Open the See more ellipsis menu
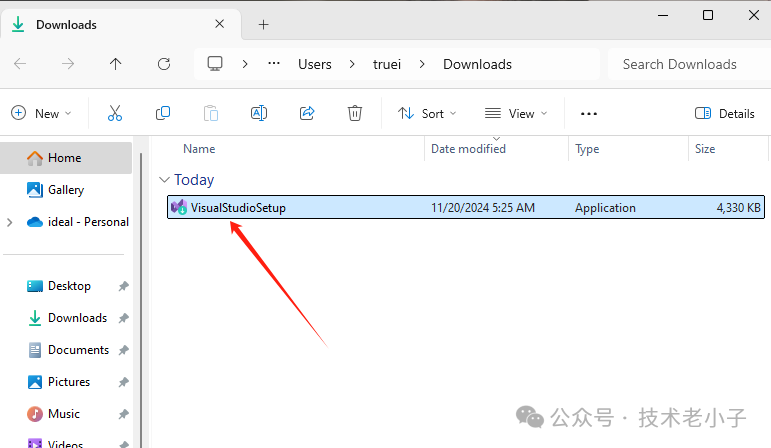The height and width of the screenshot is (448, 771). click(x=589, y=114)
